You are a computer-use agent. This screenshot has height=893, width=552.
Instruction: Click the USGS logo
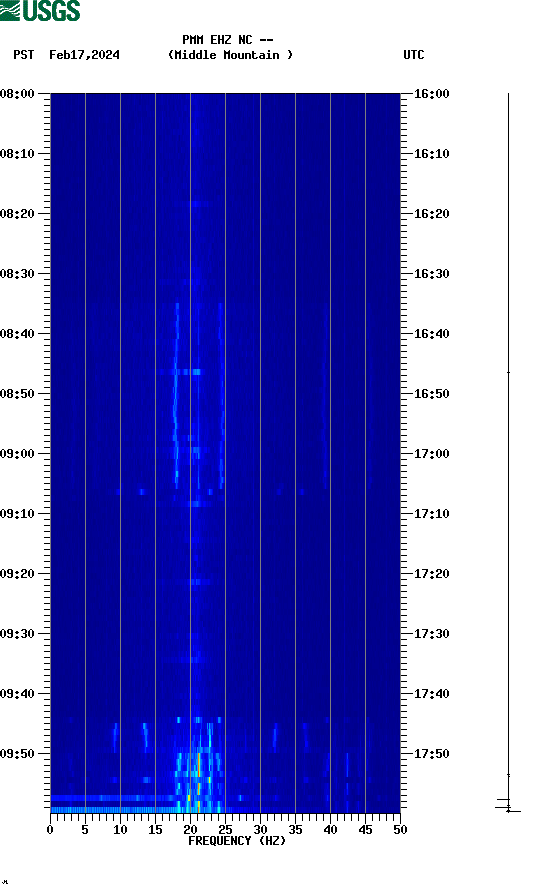coord(40,10)
